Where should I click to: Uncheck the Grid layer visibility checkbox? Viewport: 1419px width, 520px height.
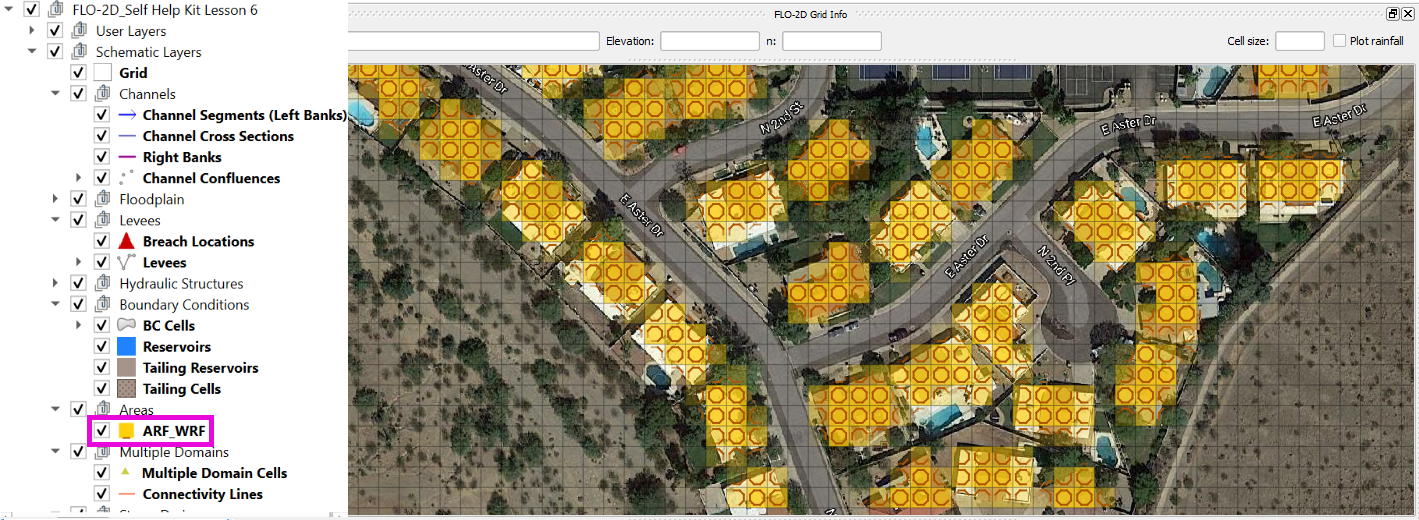(78, 73)
